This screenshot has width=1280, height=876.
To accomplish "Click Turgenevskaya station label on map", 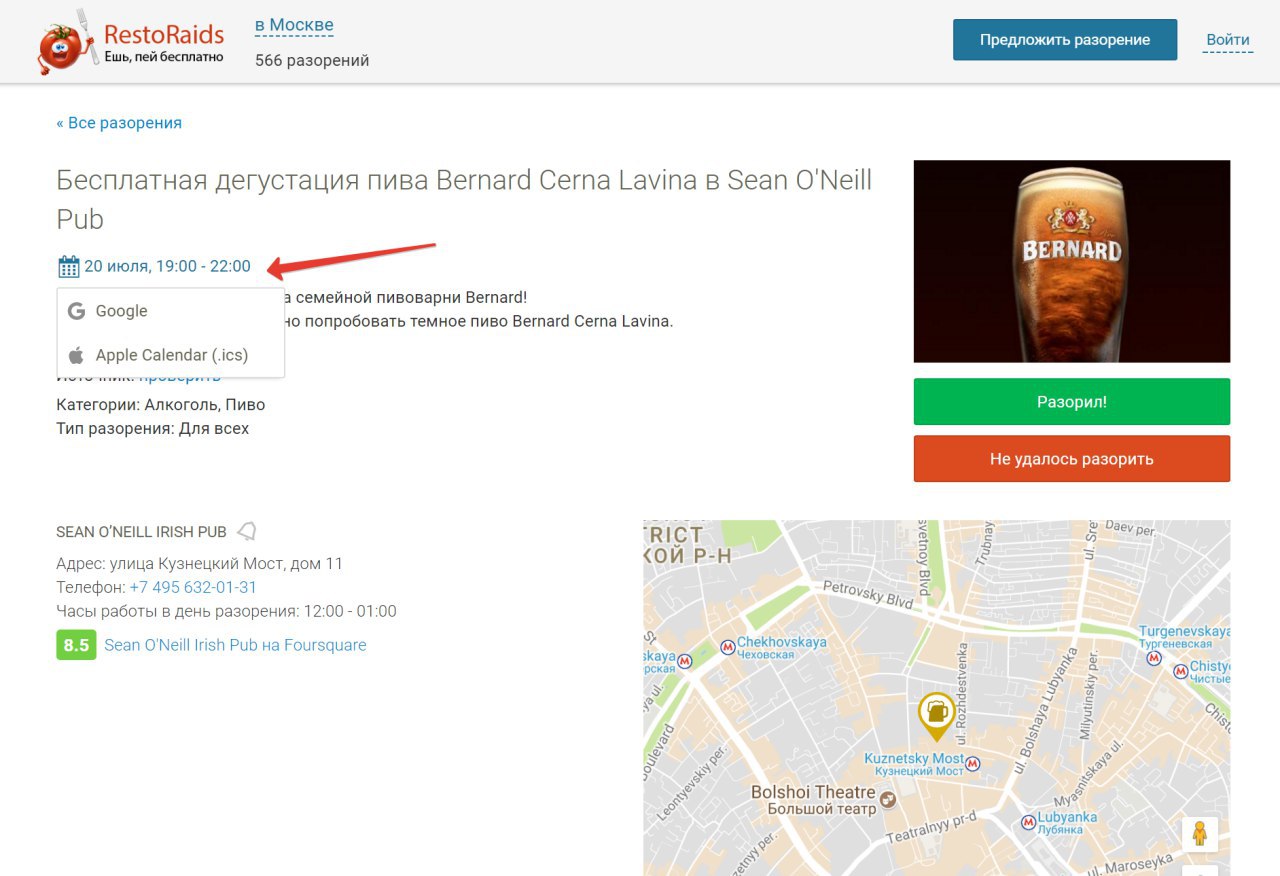I will coord(1184,638).
